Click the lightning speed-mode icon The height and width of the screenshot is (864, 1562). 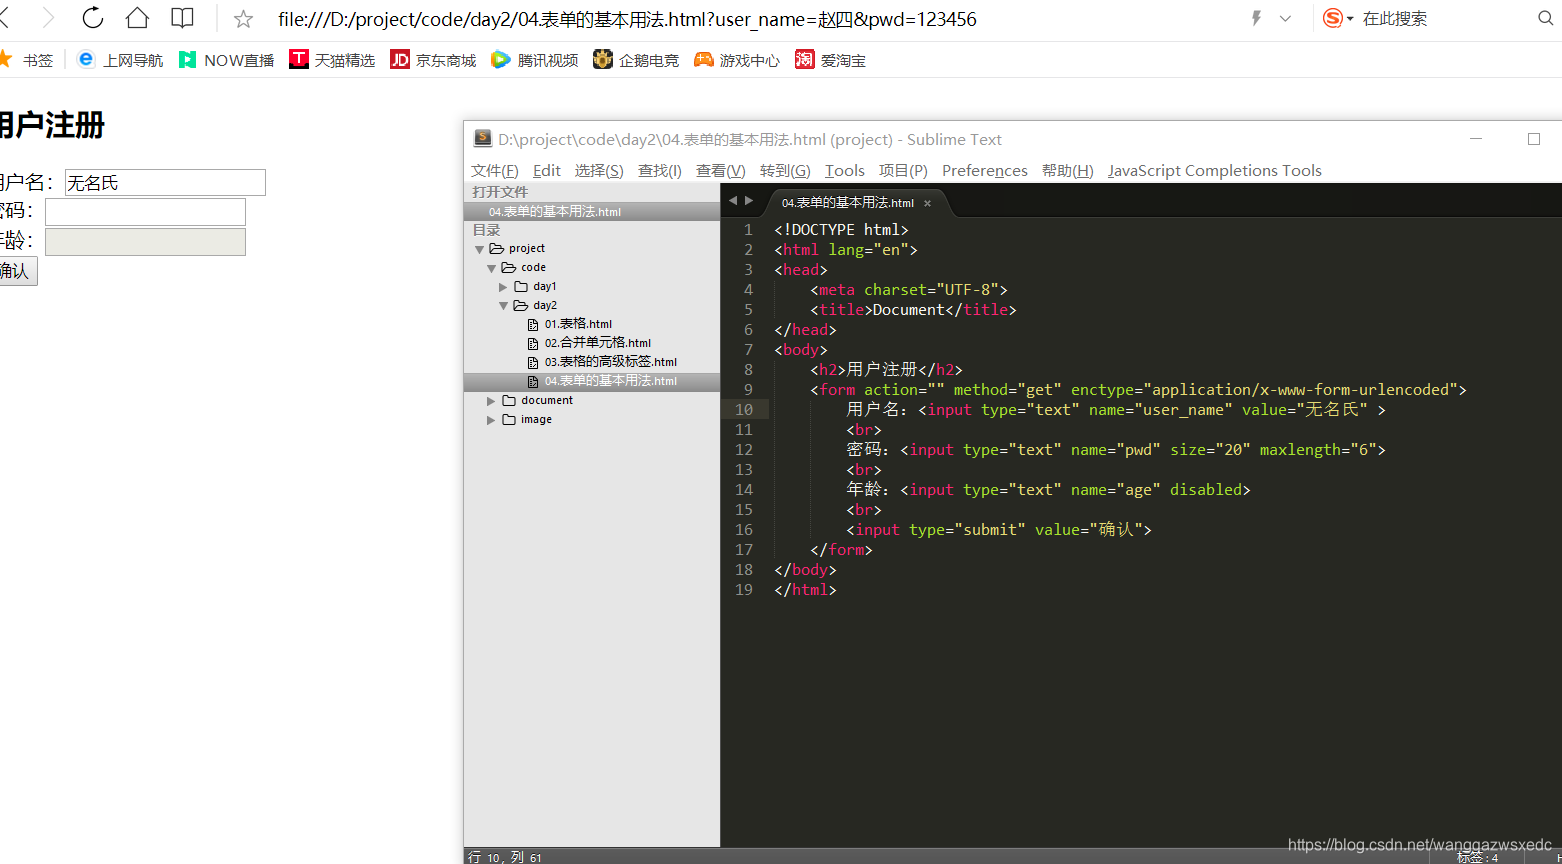(1256, 18)
